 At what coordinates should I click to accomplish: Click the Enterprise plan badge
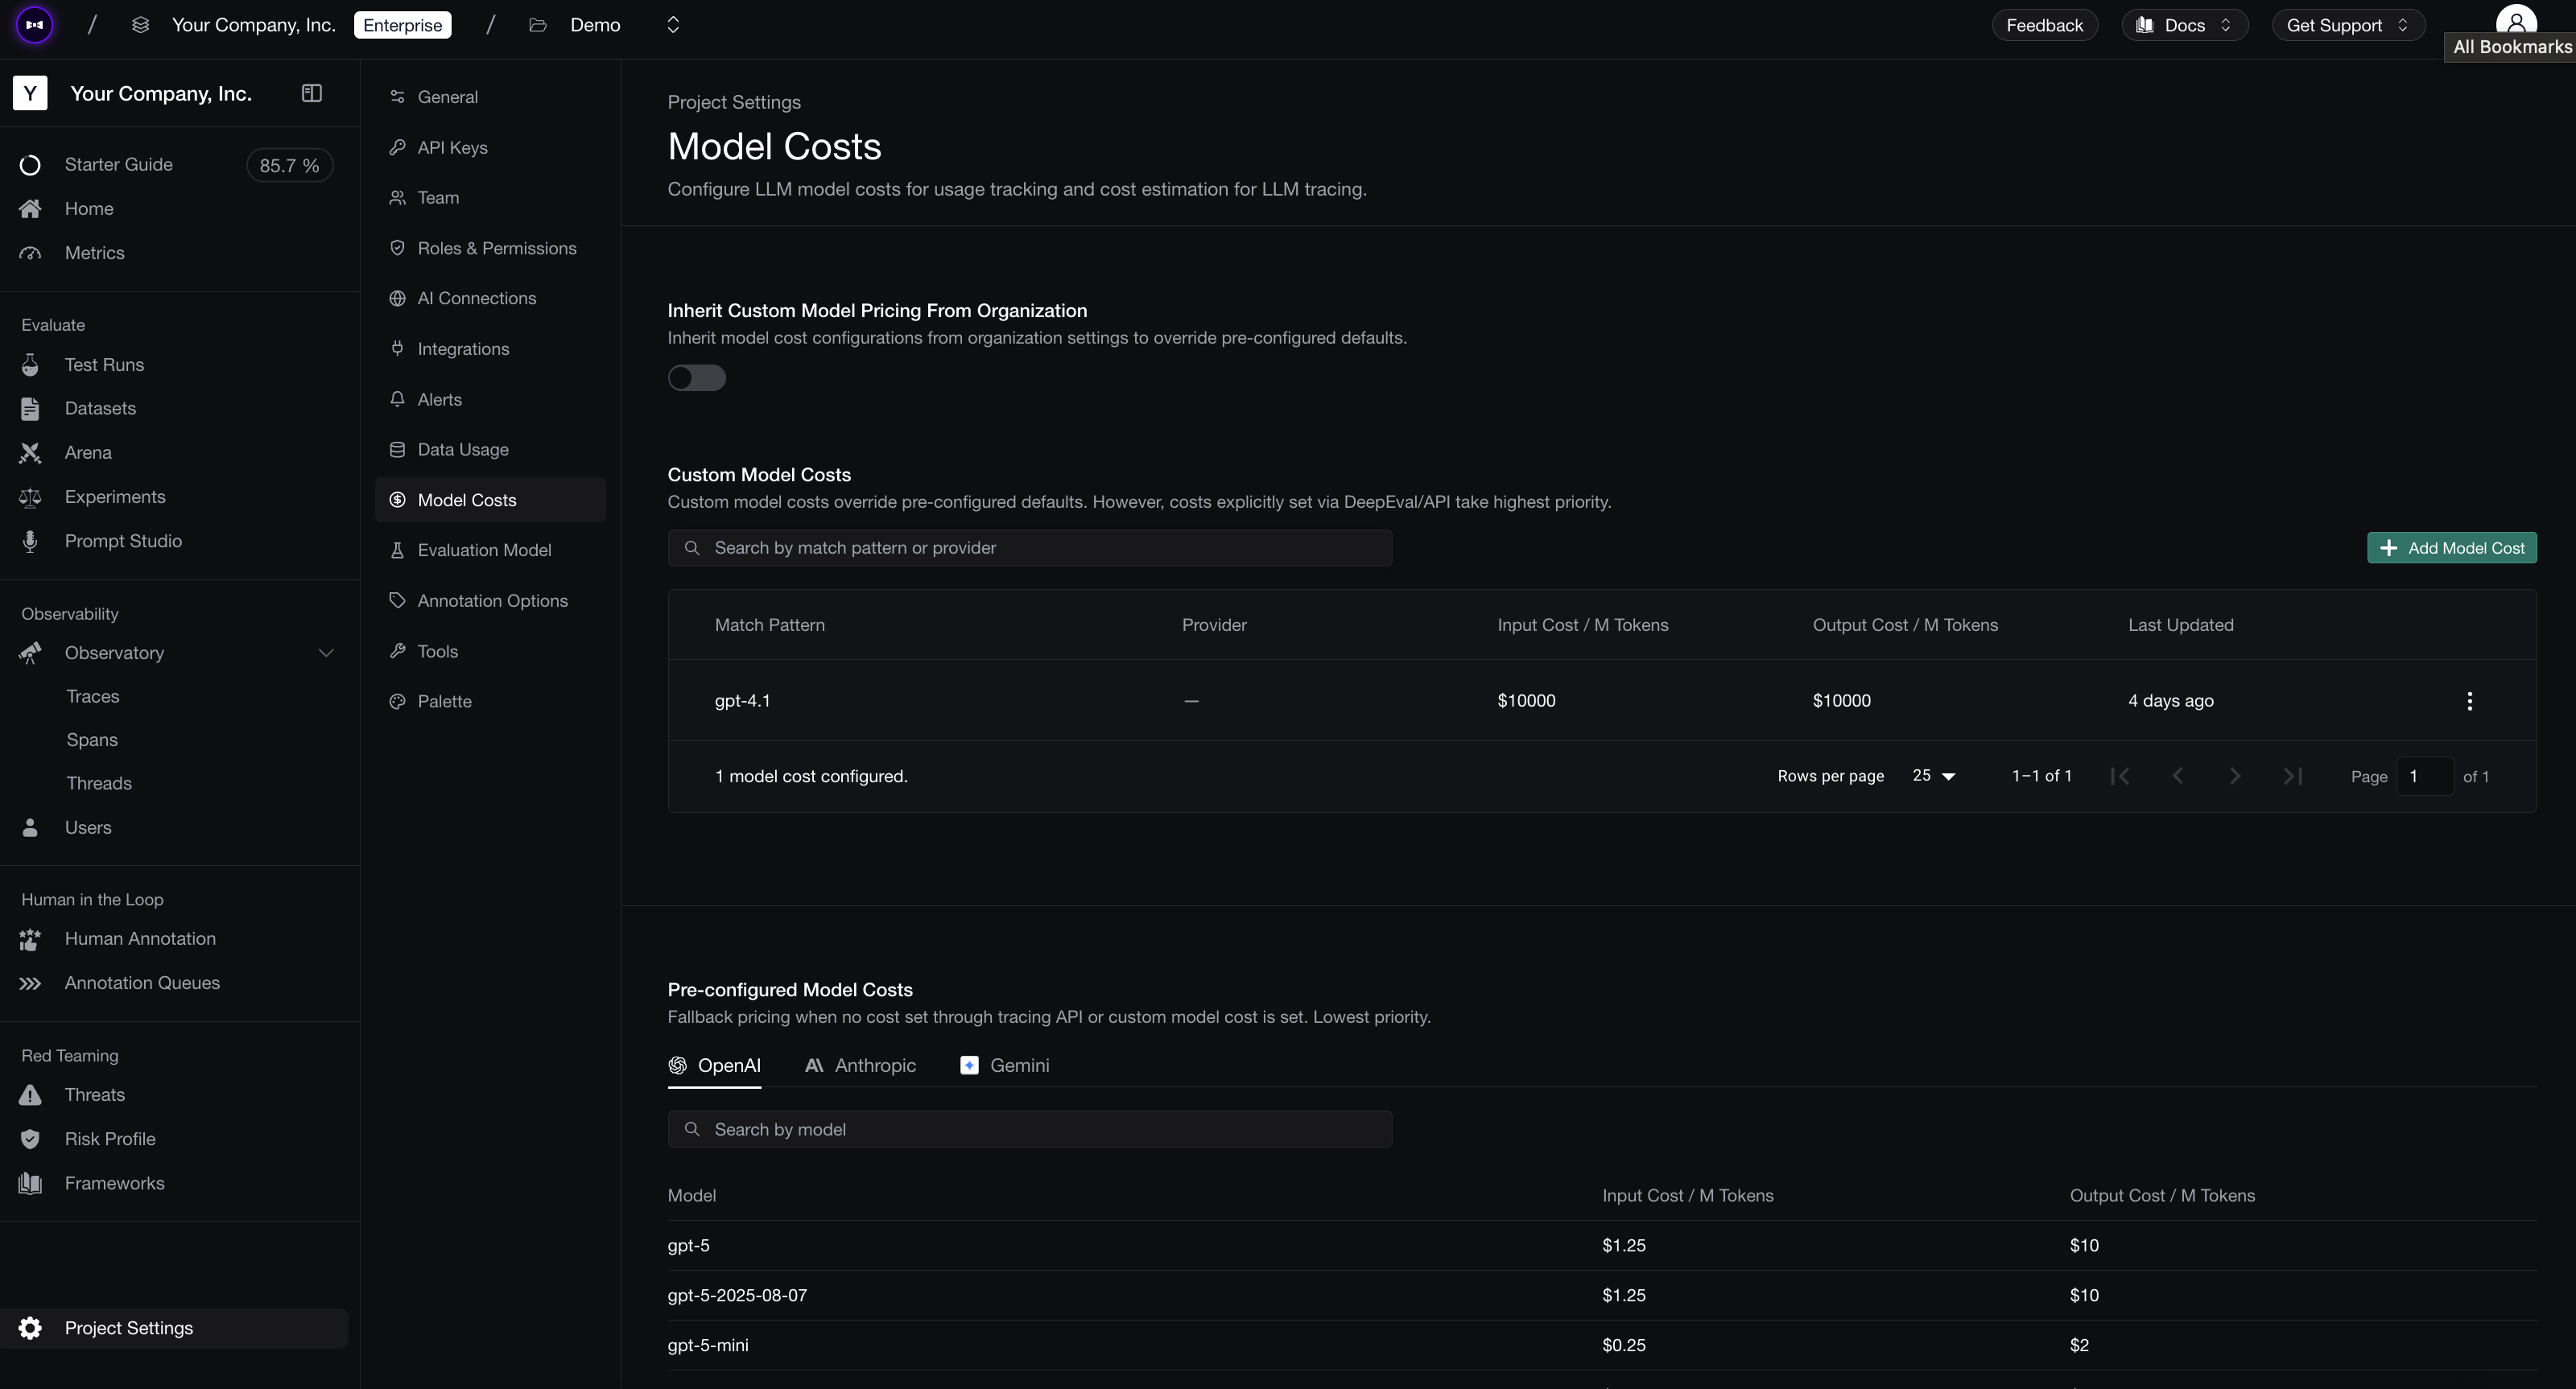pos(403,25)
